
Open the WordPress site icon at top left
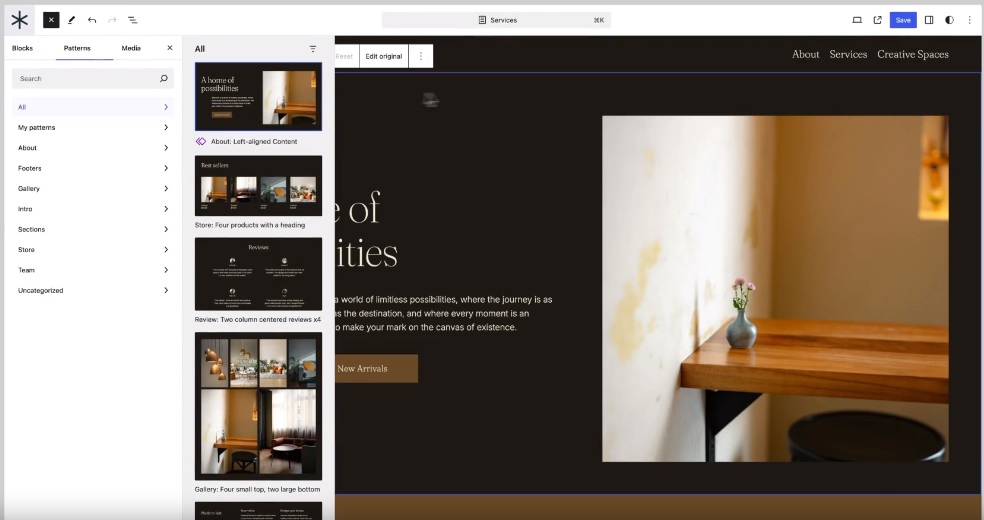pyautogui.click(x=20, y=20)
